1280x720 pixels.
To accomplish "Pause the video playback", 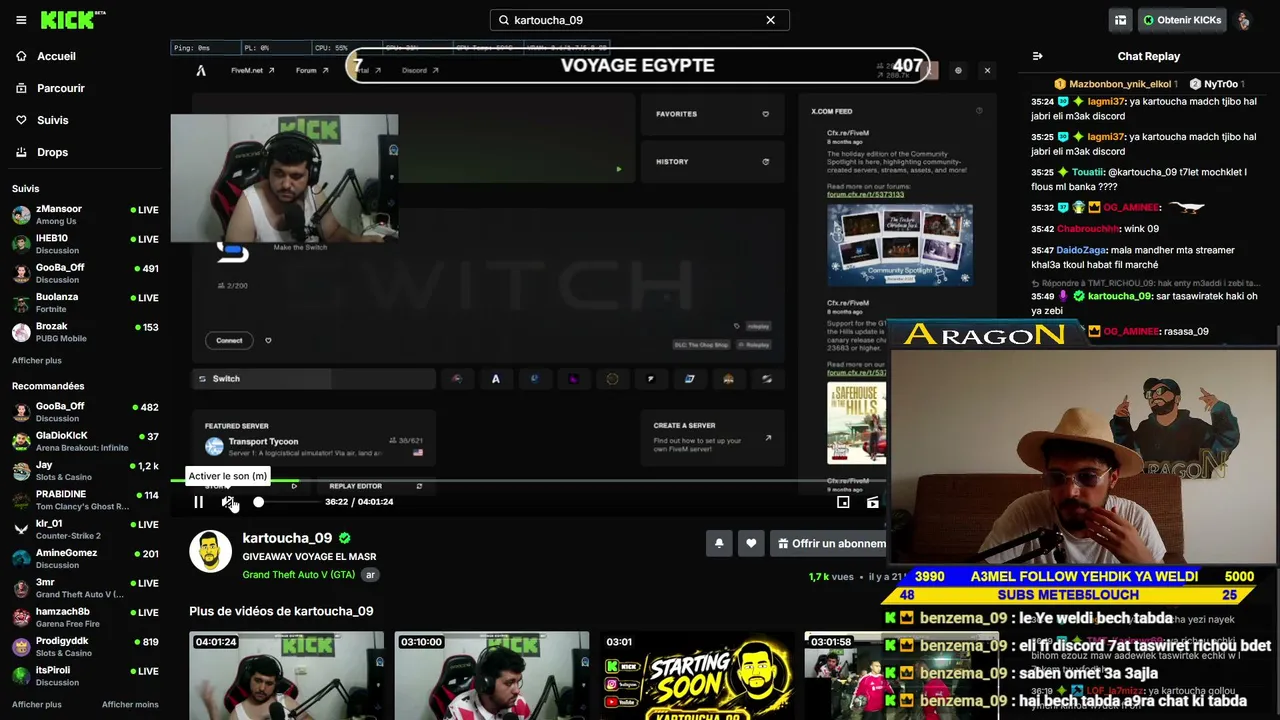I will (x=198, y=502).
